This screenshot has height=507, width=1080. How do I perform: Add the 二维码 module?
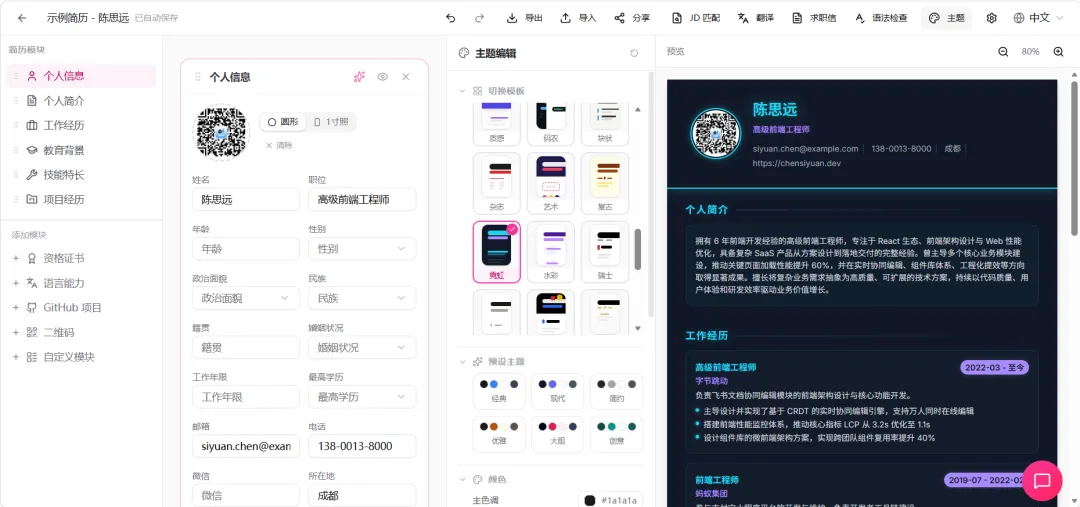point(81,333)
